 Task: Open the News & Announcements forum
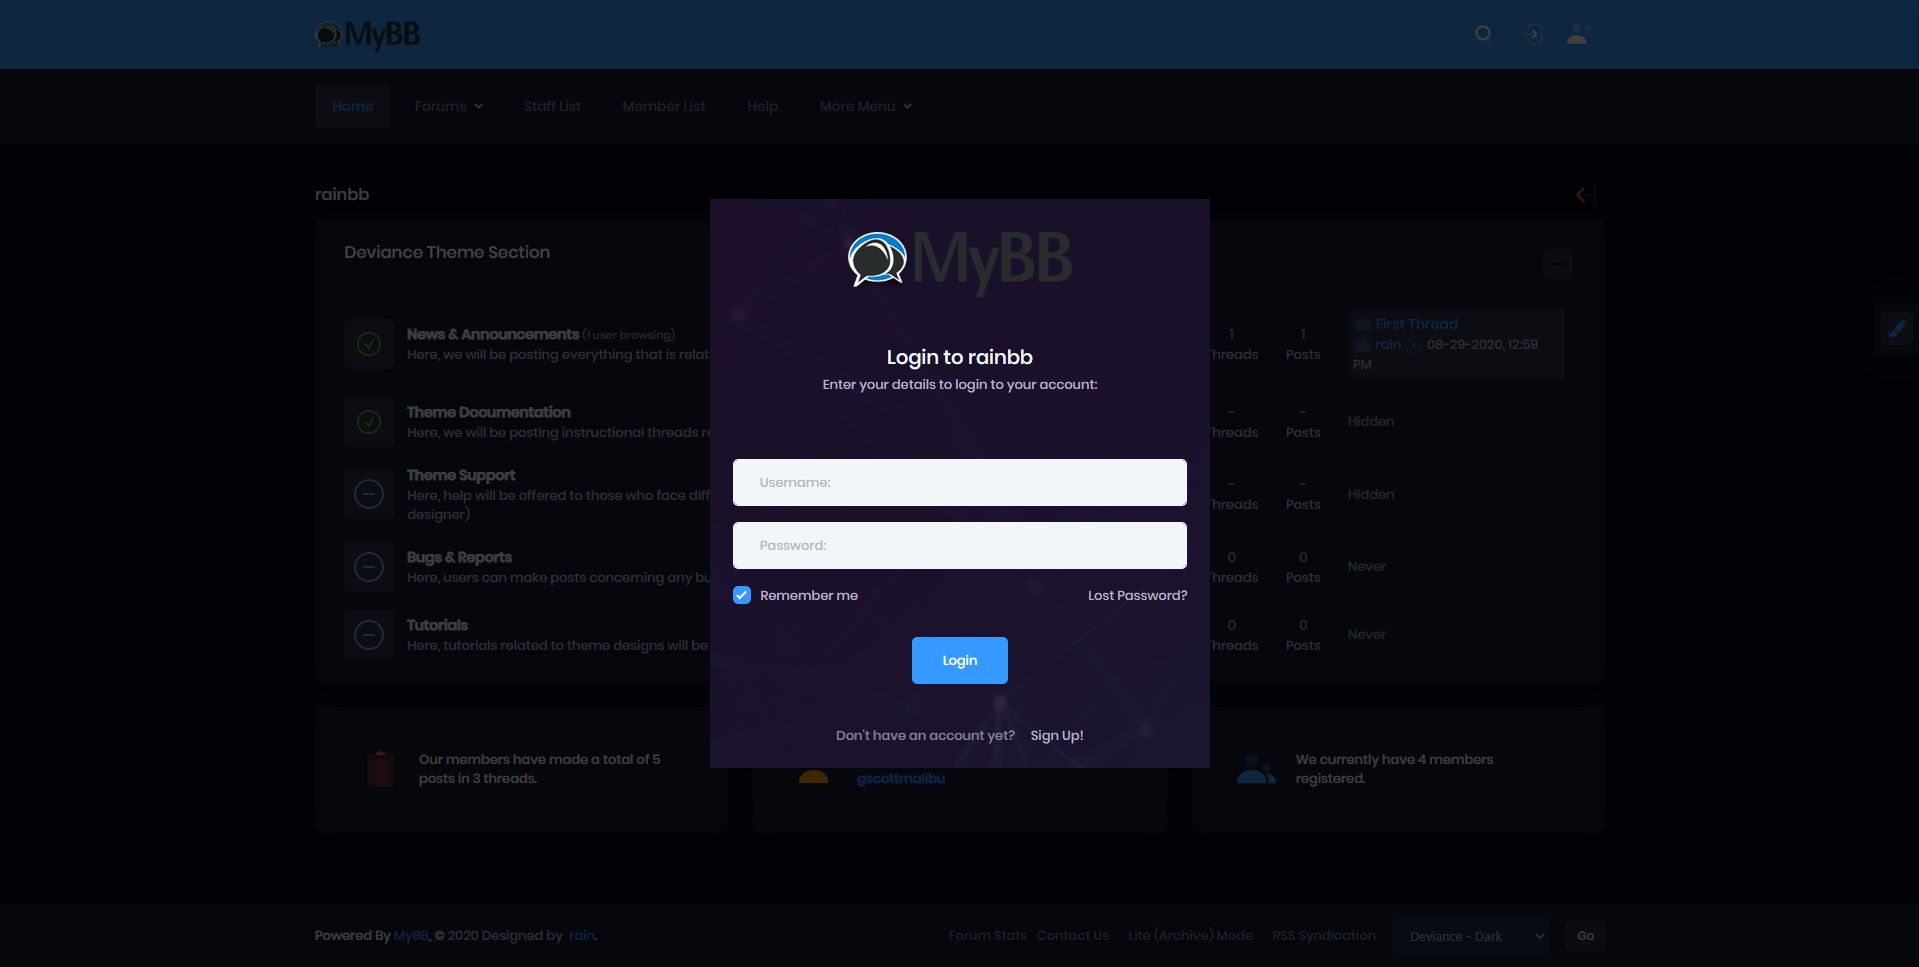(493, 334)
